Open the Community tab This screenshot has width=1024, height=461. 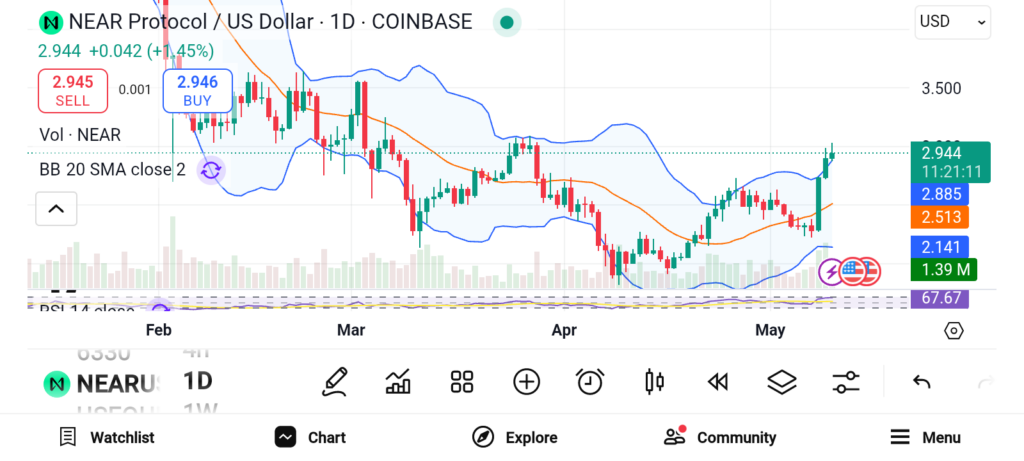[720, 437]
